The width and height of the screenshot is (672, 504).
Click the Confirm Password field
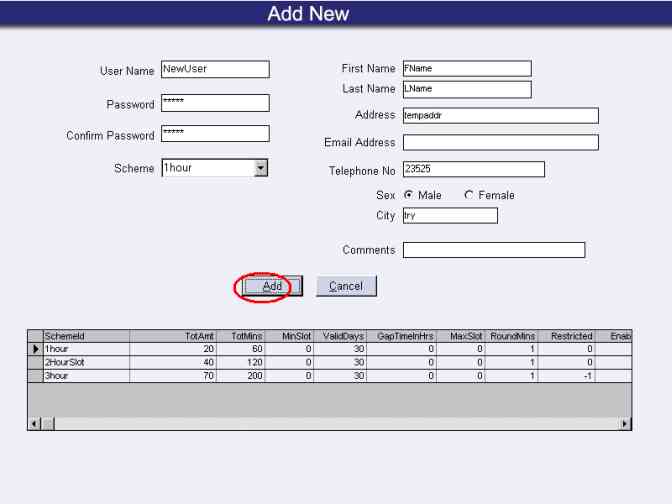pyautogui.click(x=215, y=134)
